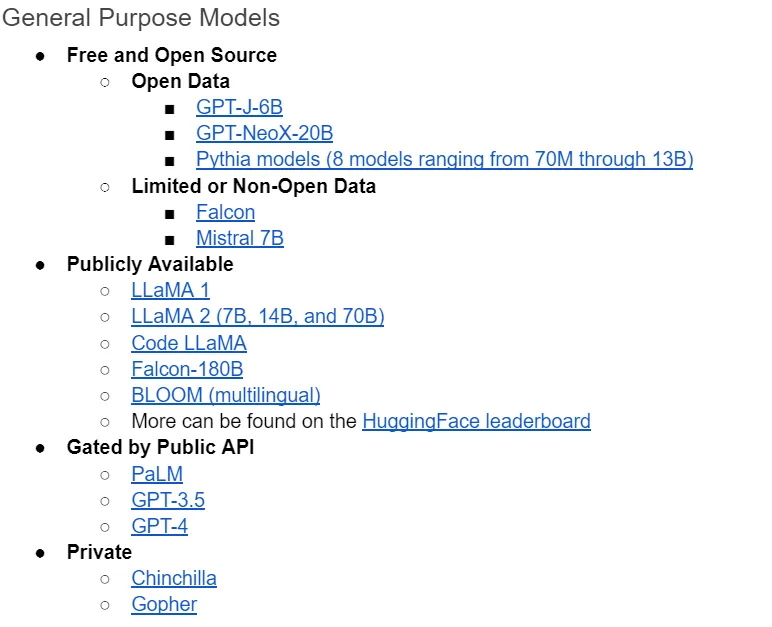The height and width of the screenshot is (627, 772).
Task: Open the Chinchilla link
Action: [174, 579]
